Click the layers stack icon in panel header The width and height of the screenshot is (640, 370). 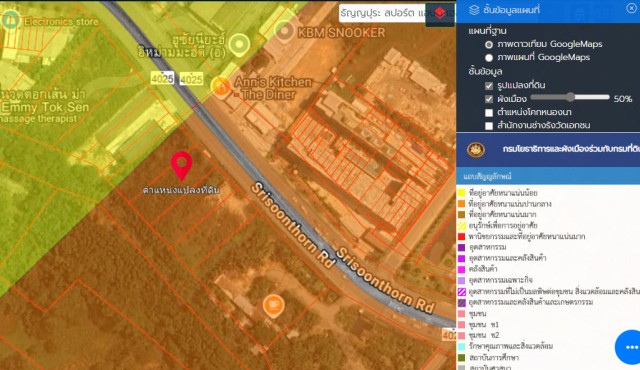click(474, 10)
